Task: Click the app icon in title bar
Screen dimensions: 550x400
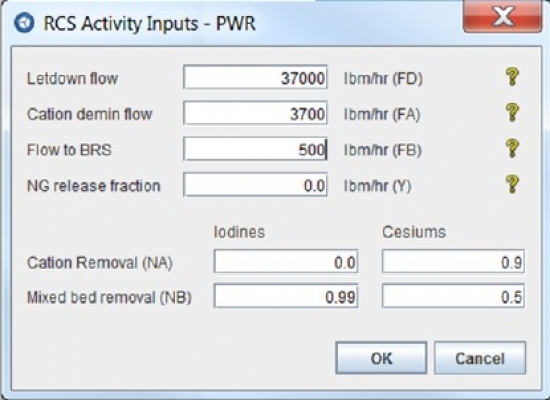Action: pos(24,23)
